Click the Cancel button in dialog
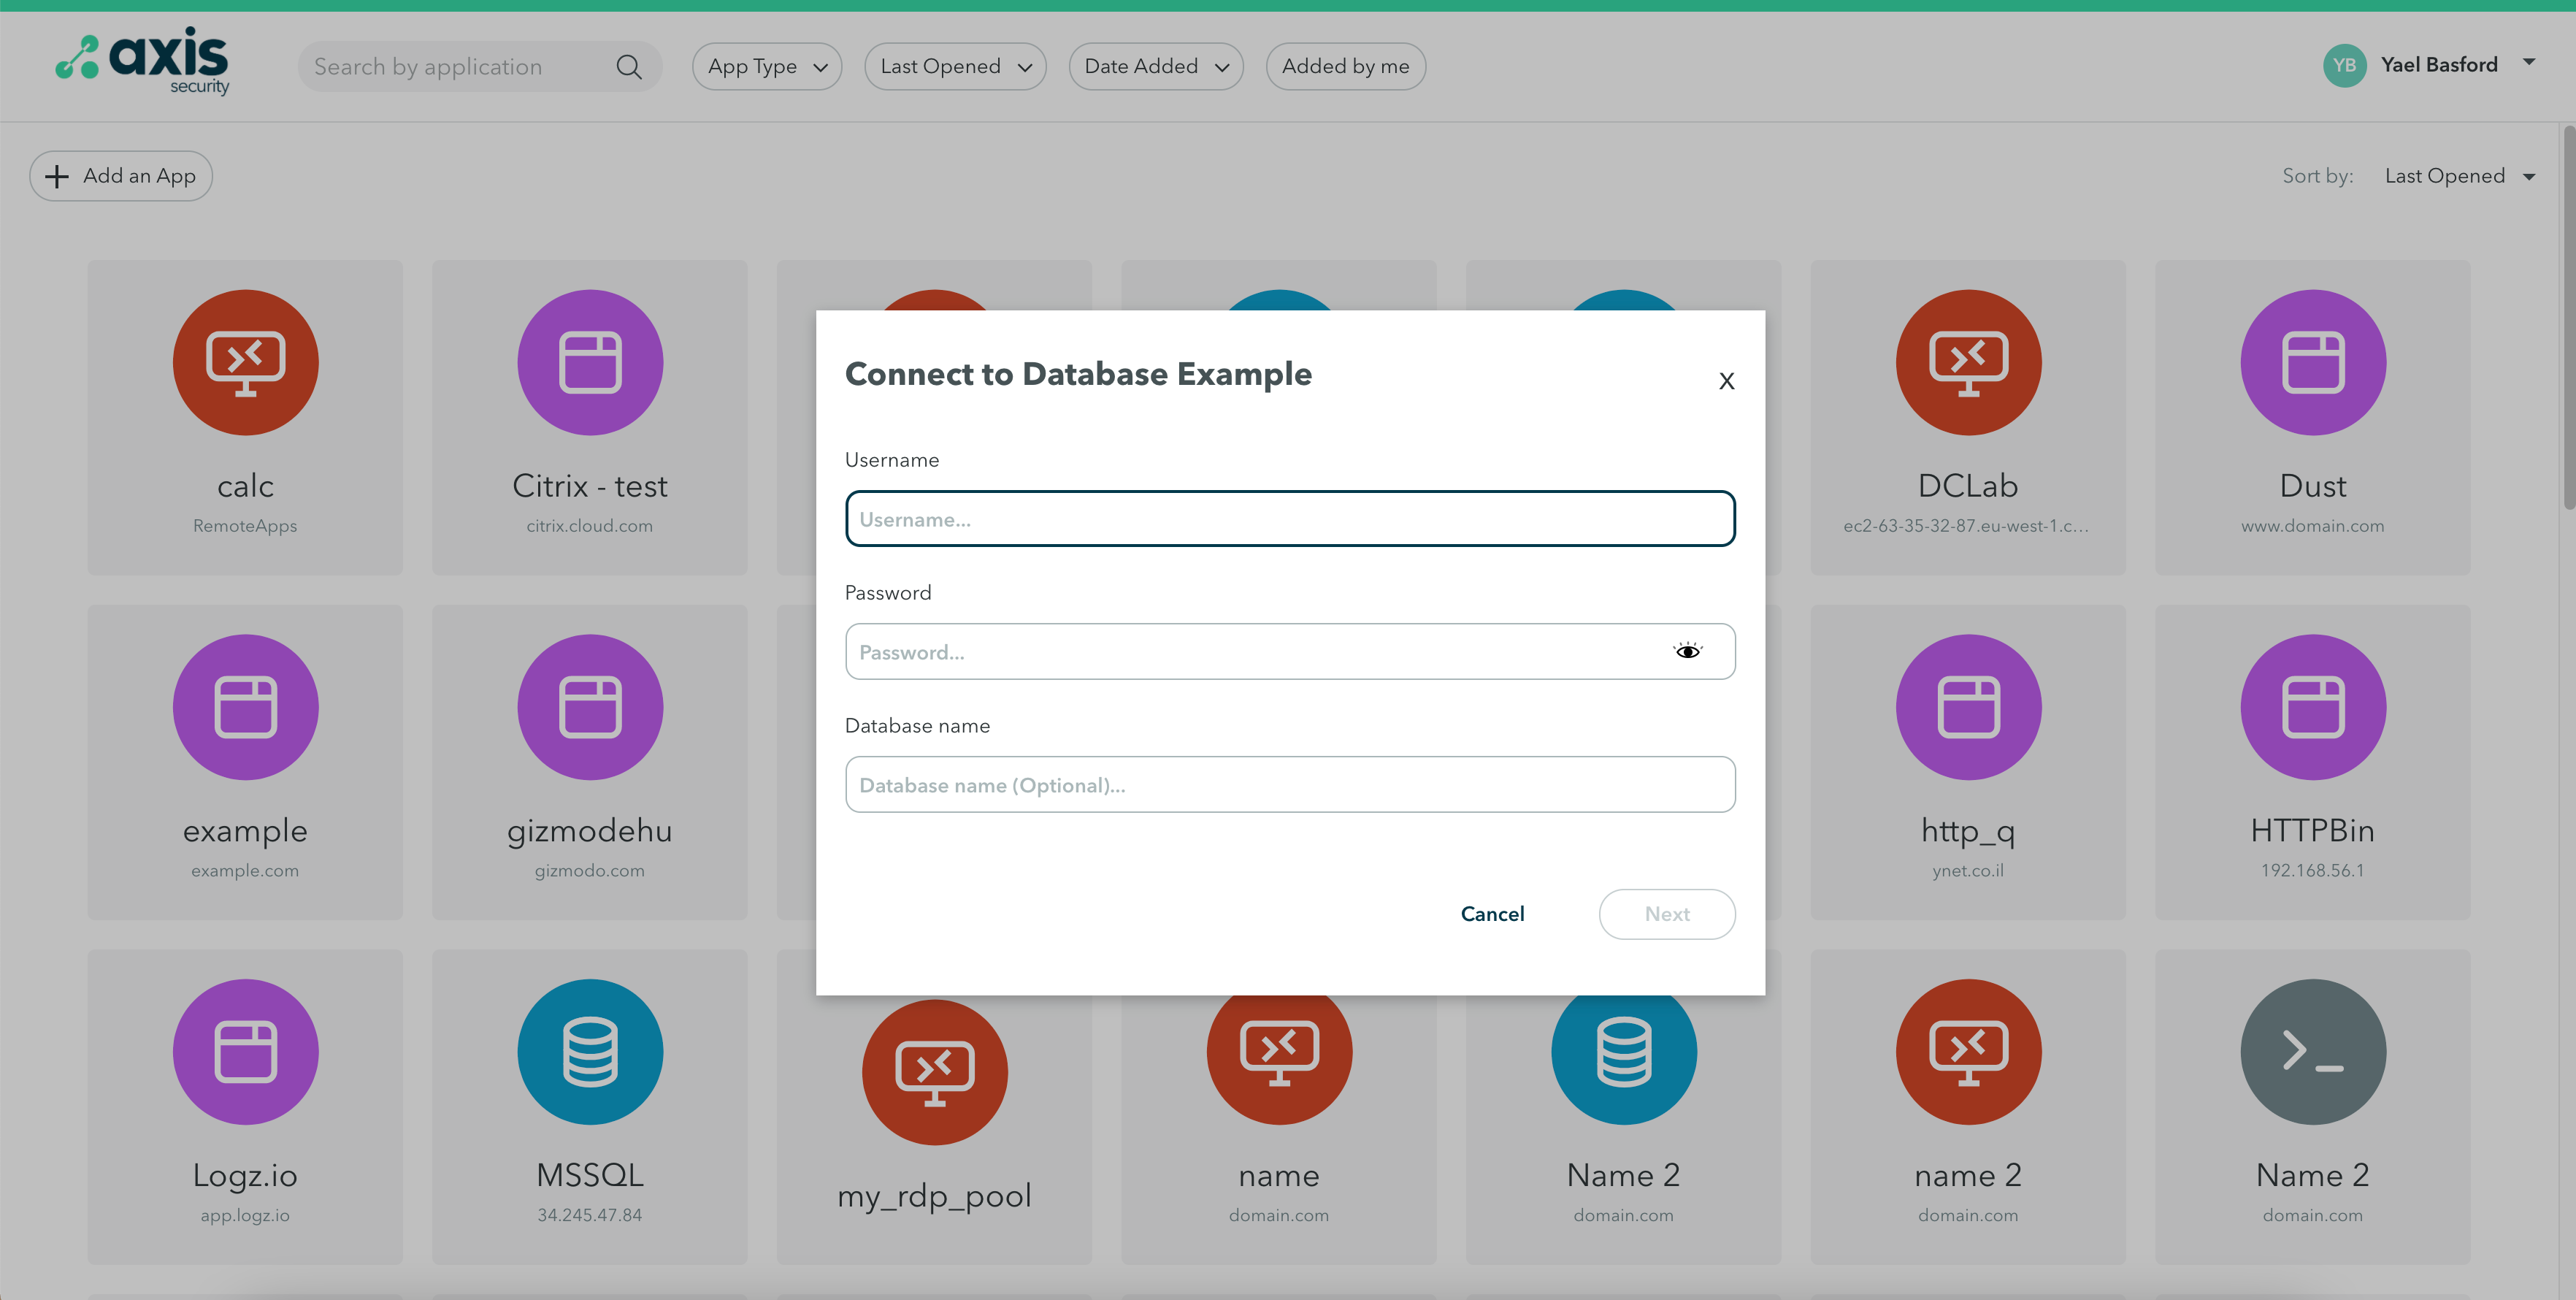The width and height of the screenshot is (2576, 1300). click(1491, 914)
